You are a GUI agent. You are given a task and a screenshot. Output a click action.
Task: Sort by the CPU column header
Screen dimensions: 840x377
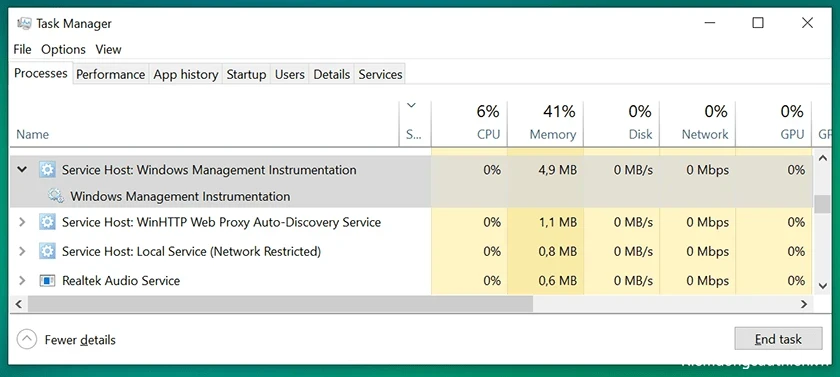(469, 123)
